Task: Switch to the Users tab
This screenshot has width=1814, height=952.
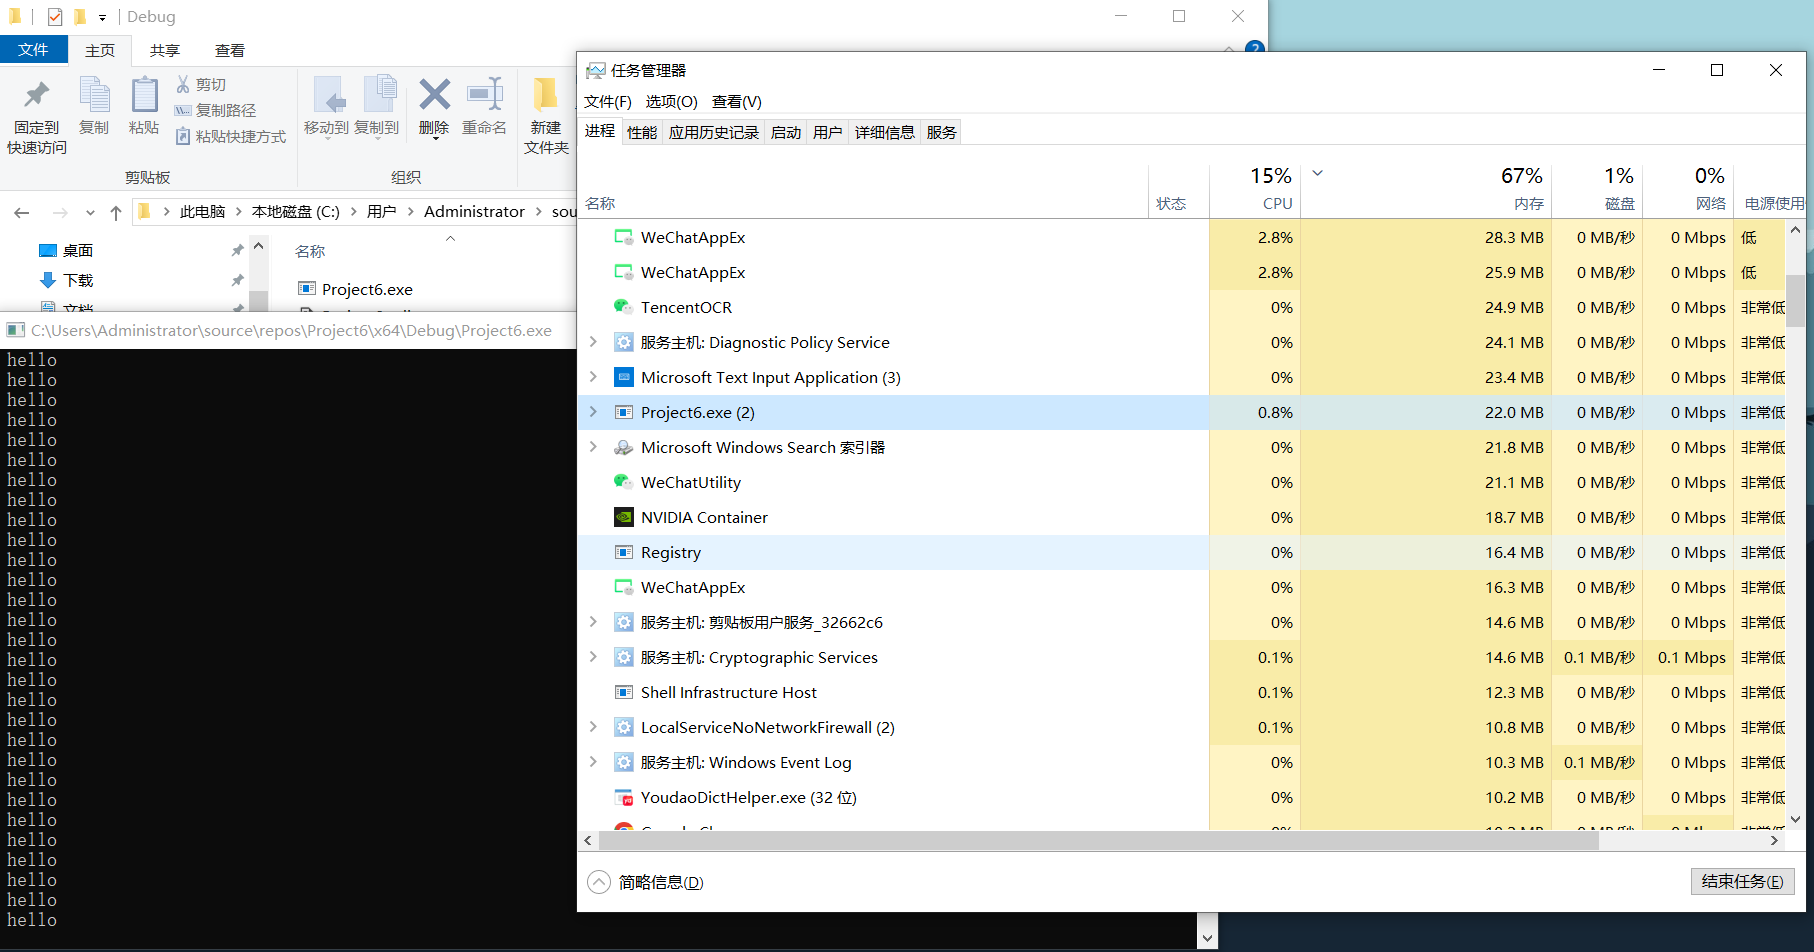Action: click(828, 132)
